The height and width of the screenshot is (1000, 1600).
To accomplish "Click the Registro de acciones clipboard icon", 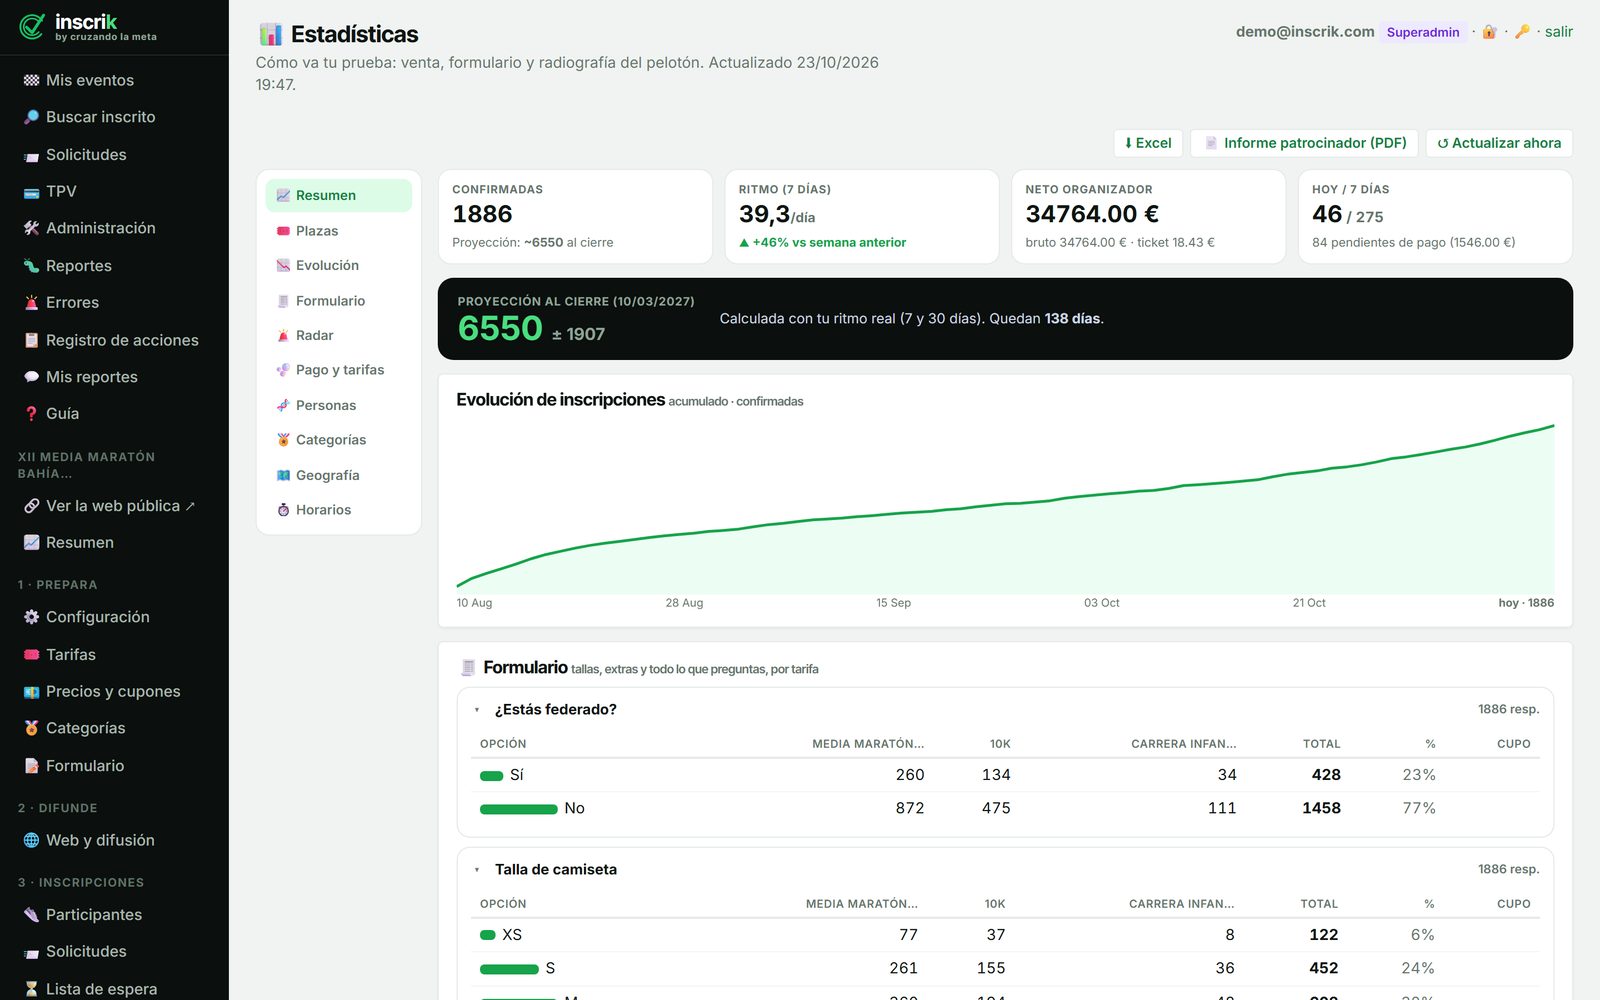I will (x=32, y=340).
